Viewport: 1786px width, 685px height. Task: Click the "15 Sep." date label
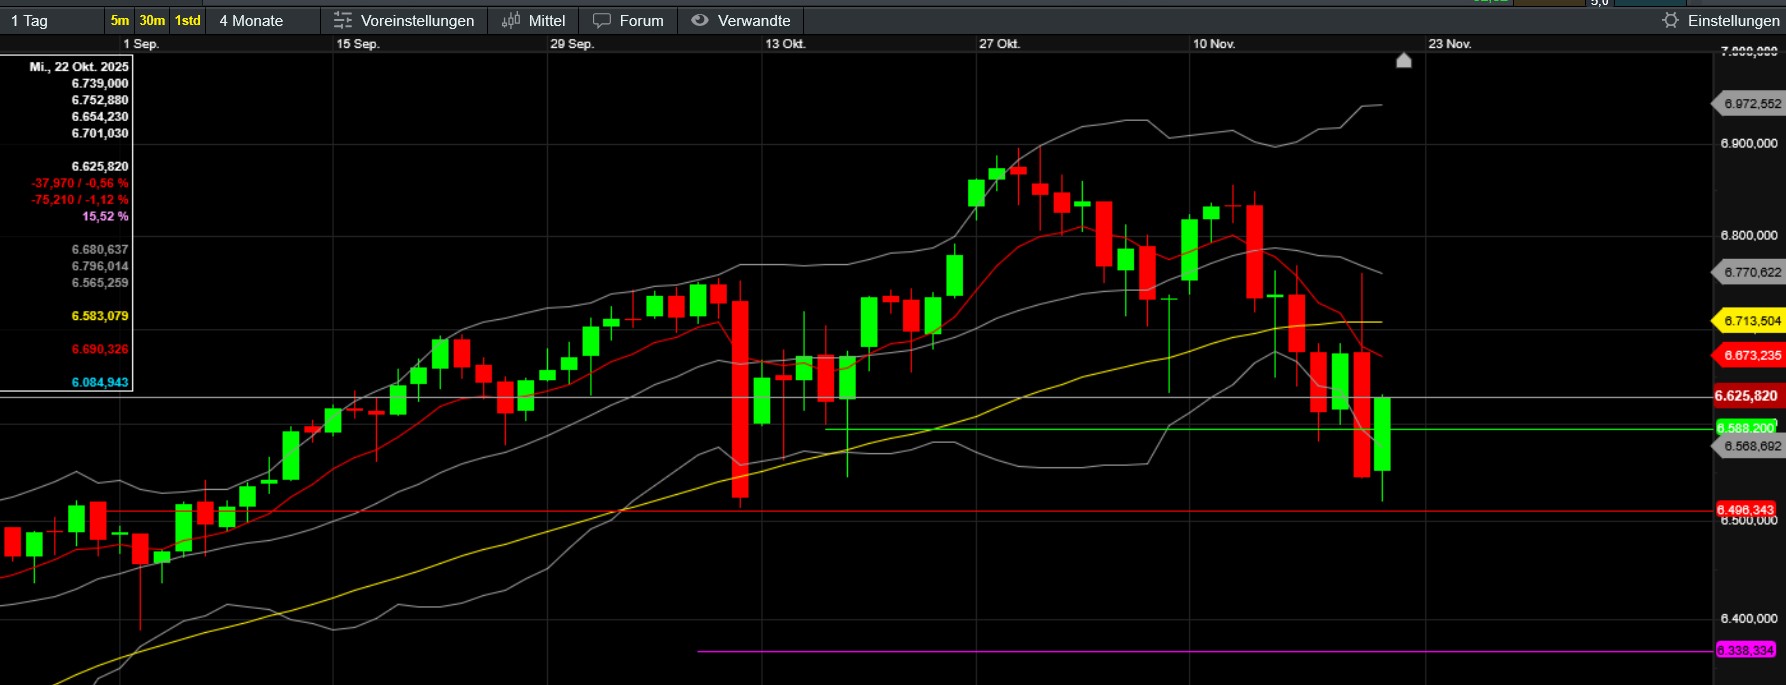point(358,44)
